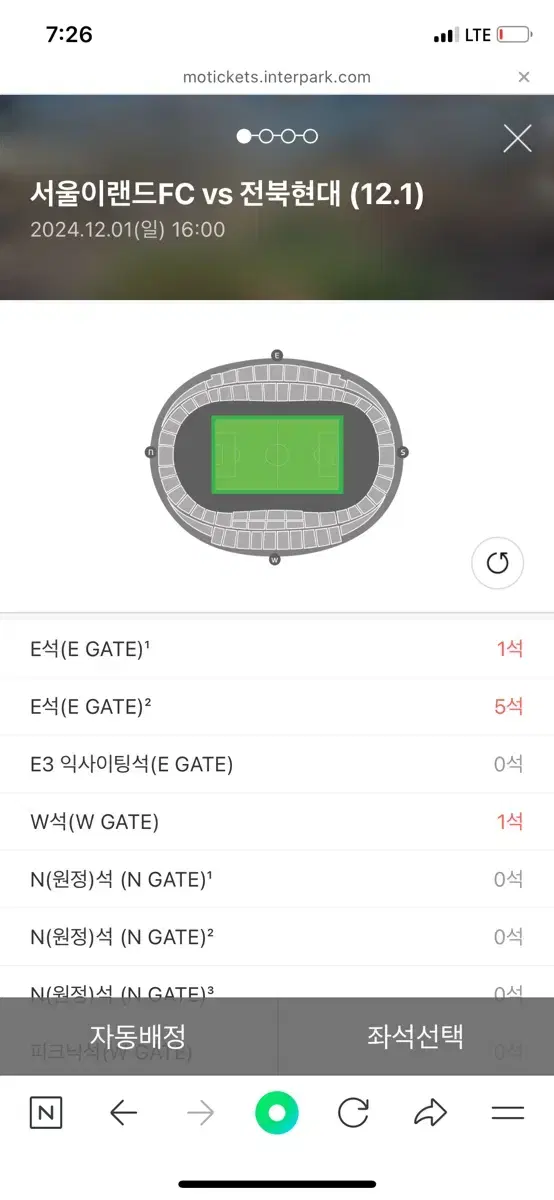Image resolution: width=554 pixels, height=1200 pixels.
Task: Select the E gate marker on stadium map
Action: [277, 355]
